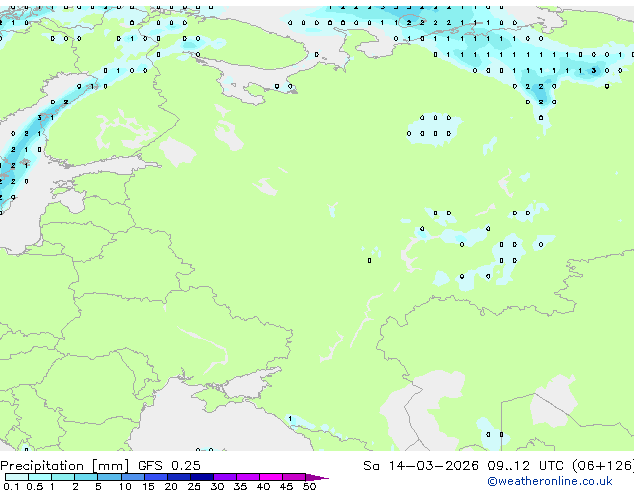634x490 pixels.
Task: Click the '20' legend scale label
Action: point(171,486)
